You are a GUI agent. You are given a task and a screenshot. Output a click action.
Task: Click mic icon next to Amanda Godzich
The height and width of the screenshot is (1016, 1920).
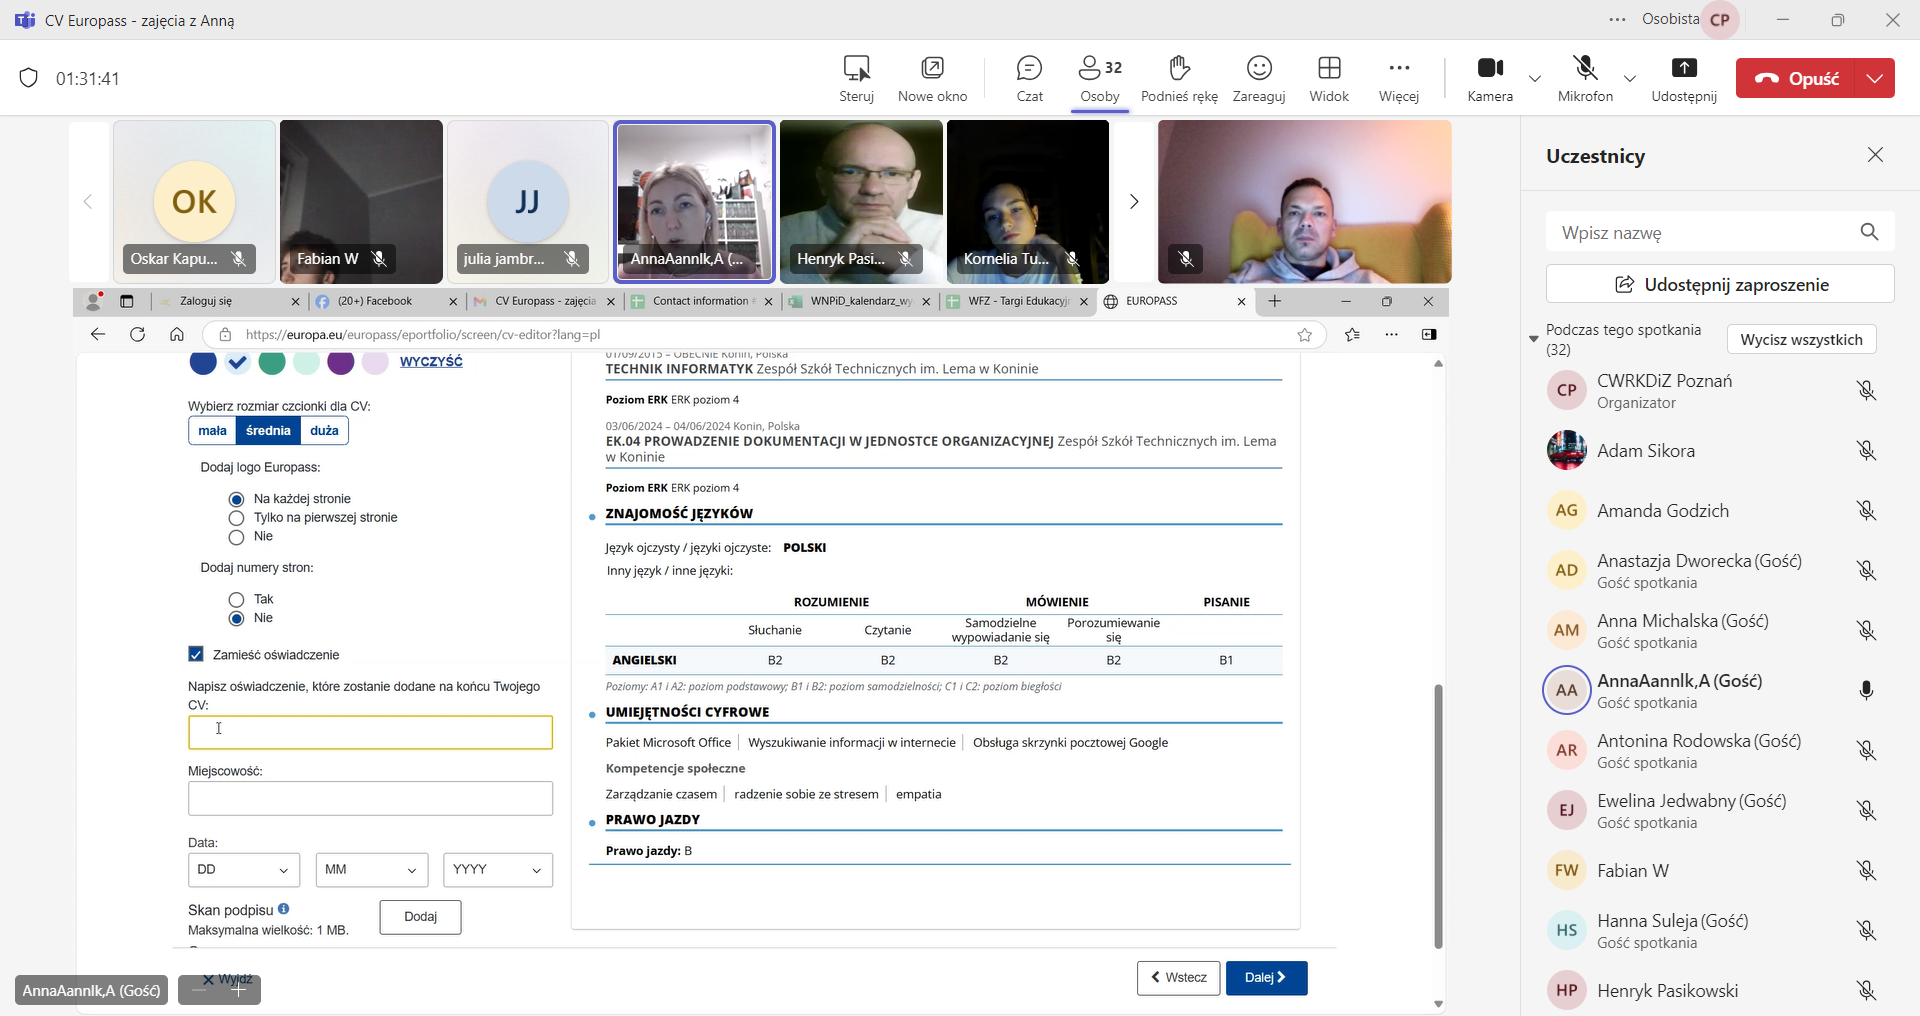[x=1866, y=511]
